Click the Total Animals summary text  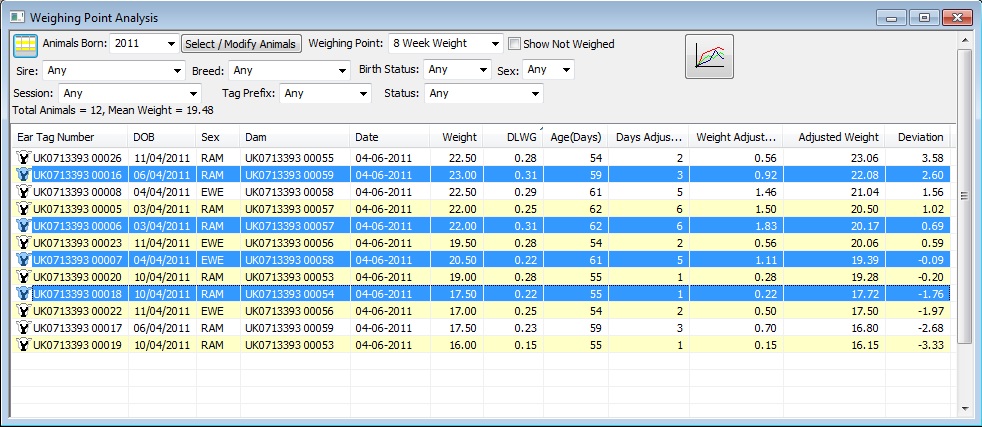point(113,110)
